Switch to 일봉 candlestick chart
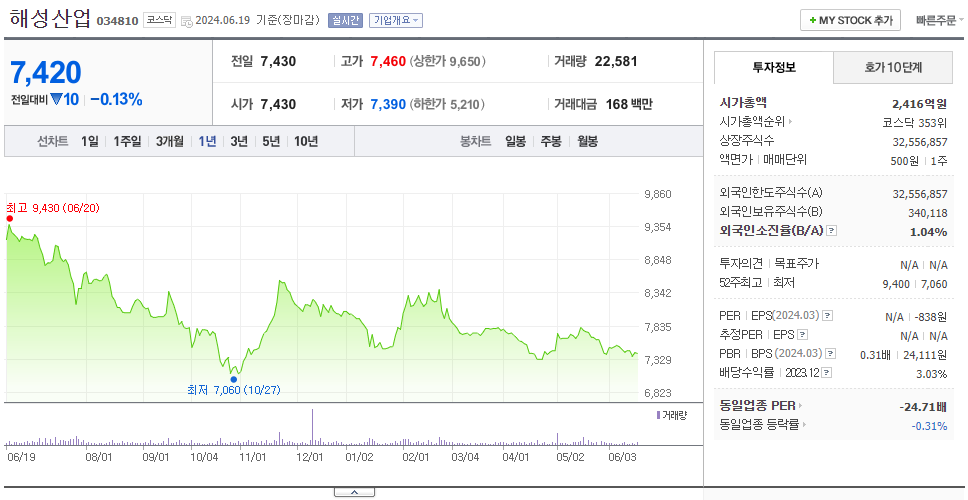 [x=515, y=141]
